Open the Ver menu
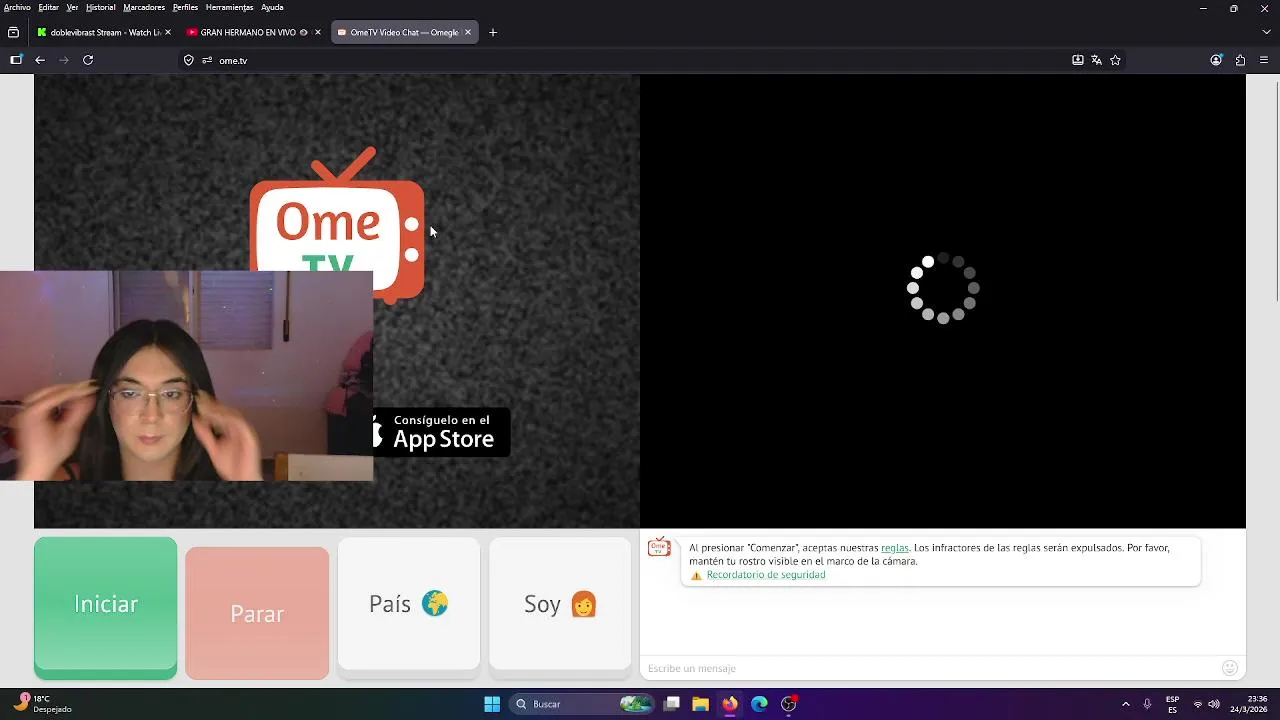This screenshot has height=720, width=1280. pyautogui.click(x=72, y=7)
